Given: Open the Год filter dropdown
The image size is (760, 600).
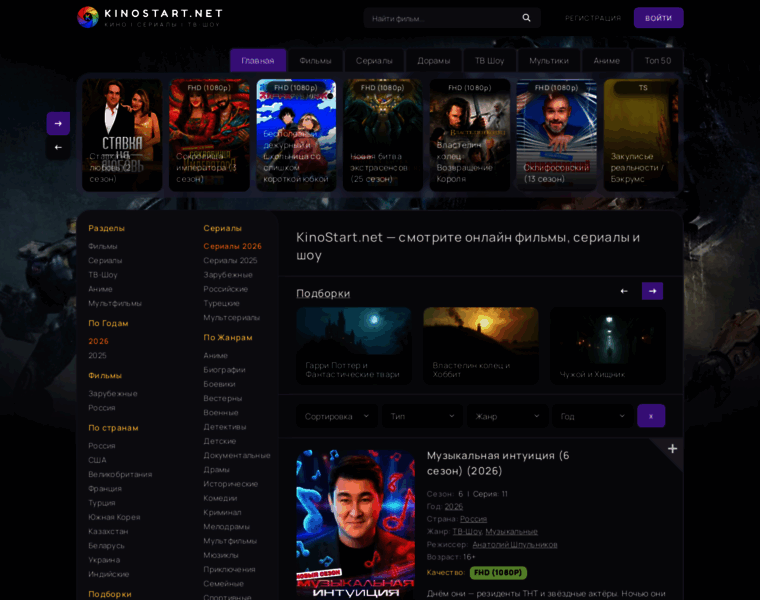Looking at the screenshot, I should 593,416.
